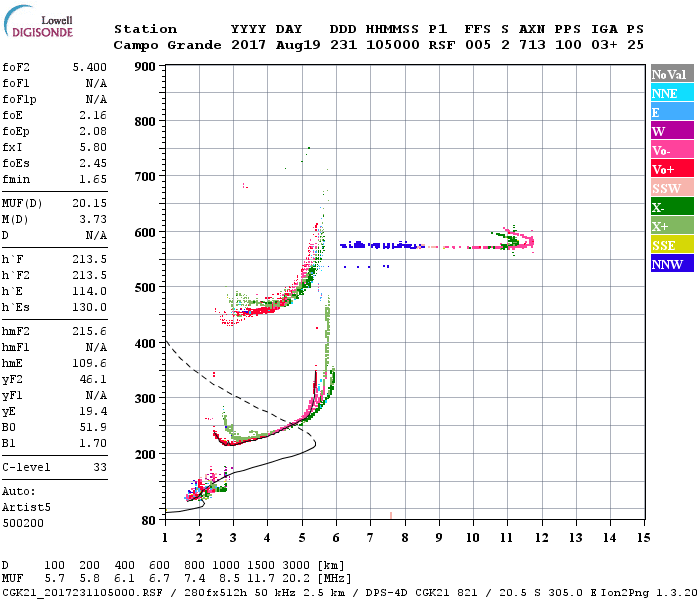Click the foF1 N/A value
The width and height of the screenshot is (700, 600).
96,83
